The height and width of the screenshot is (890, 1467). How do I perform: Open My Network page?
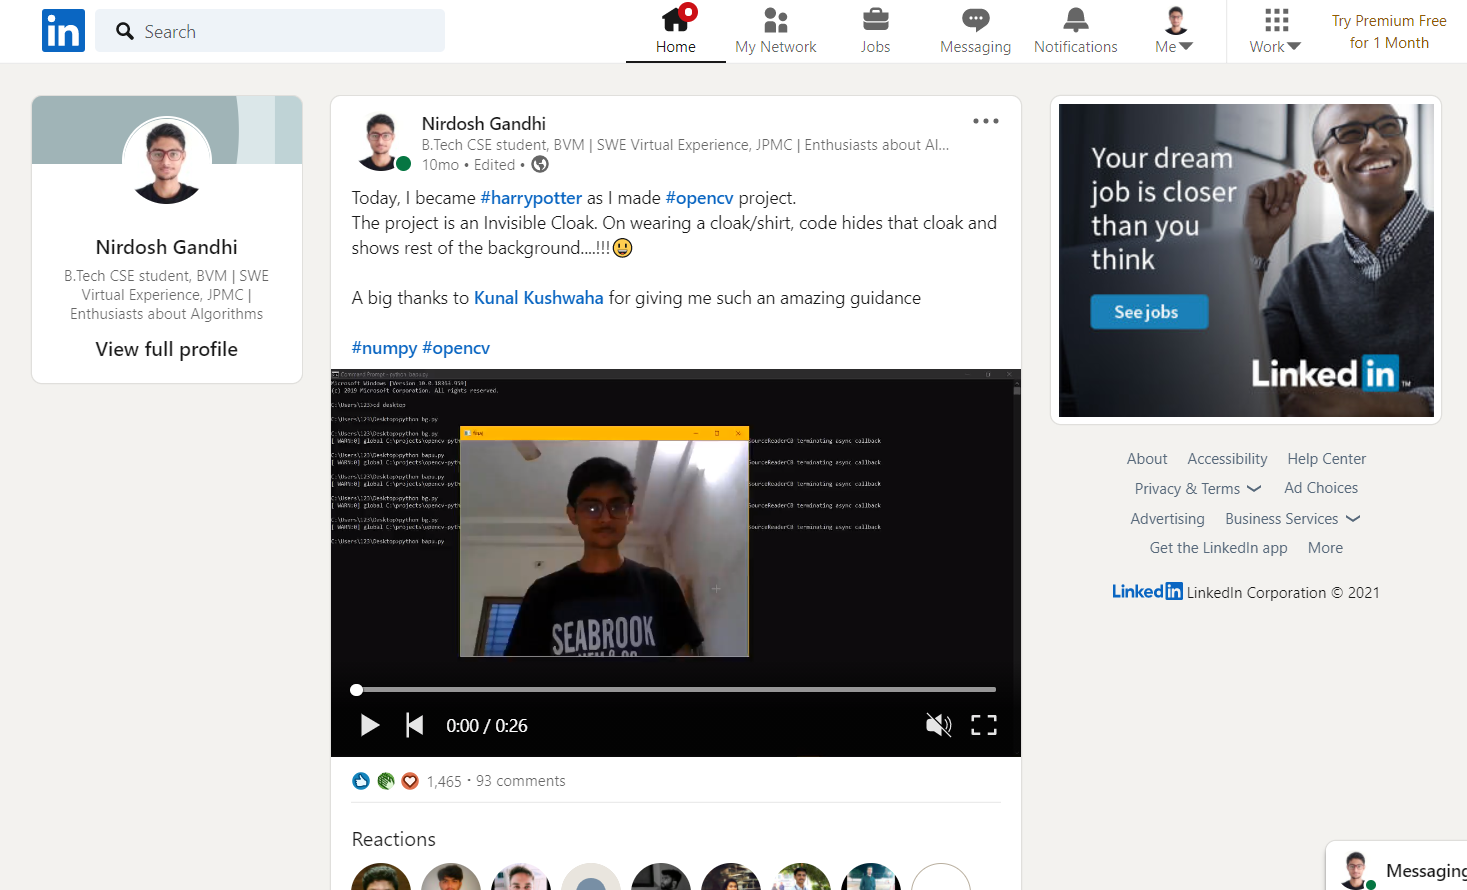click(x=775, y=31)
